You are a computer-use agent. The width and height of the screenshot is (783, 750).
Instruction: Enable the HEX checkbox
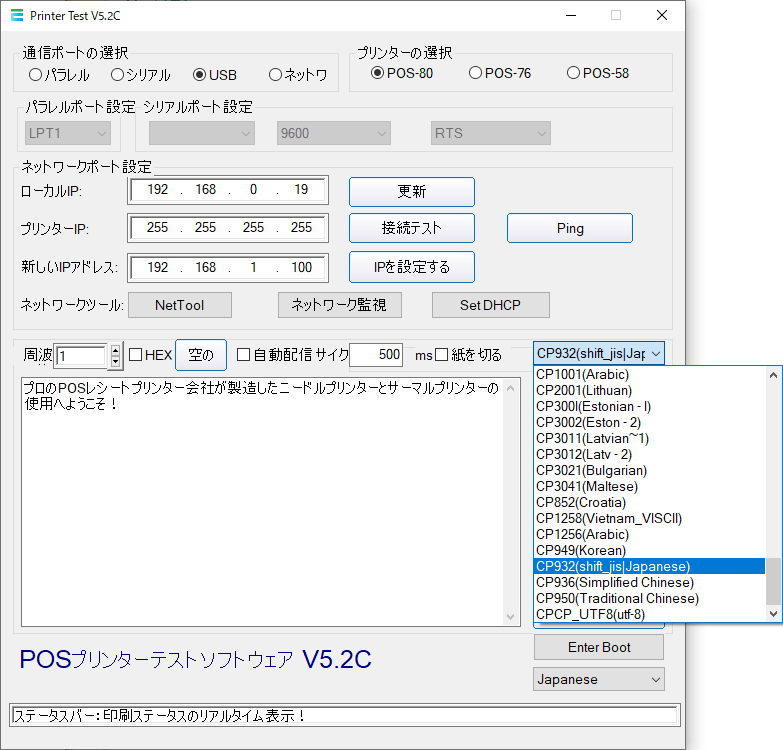[136, 355]
